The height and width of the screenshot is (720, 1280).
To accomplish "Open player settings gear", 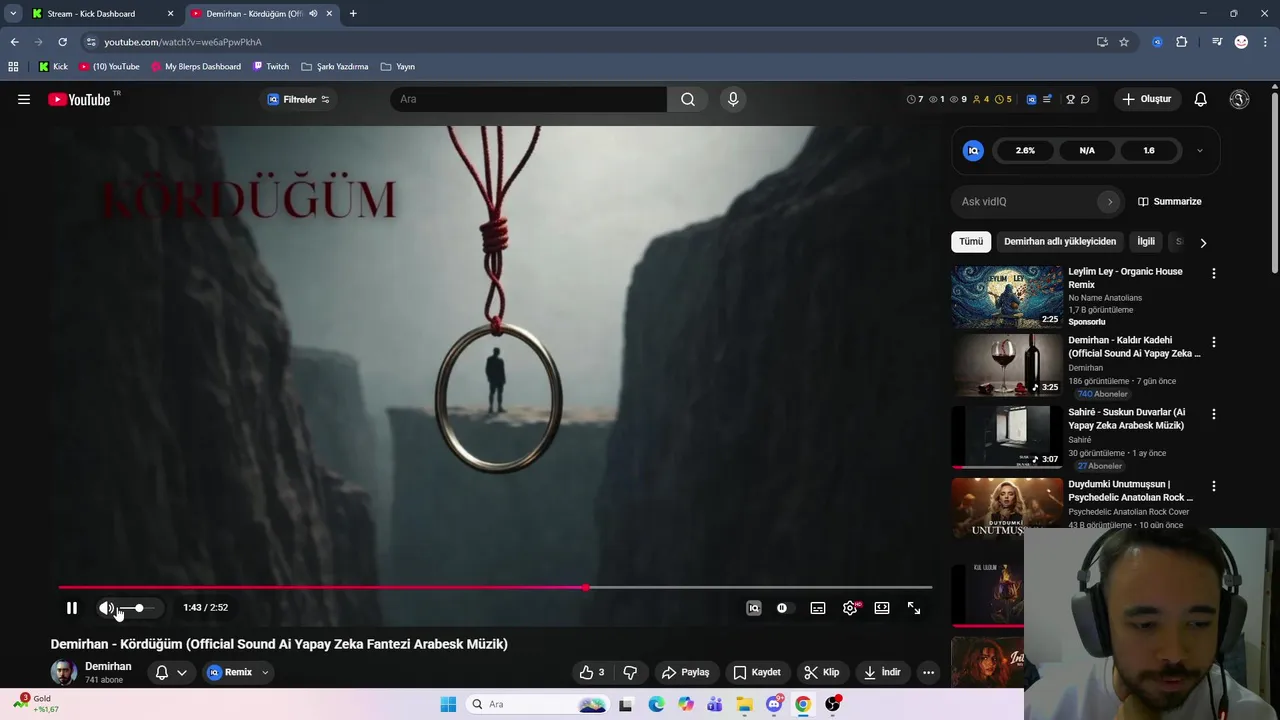I will coord(850,608).
